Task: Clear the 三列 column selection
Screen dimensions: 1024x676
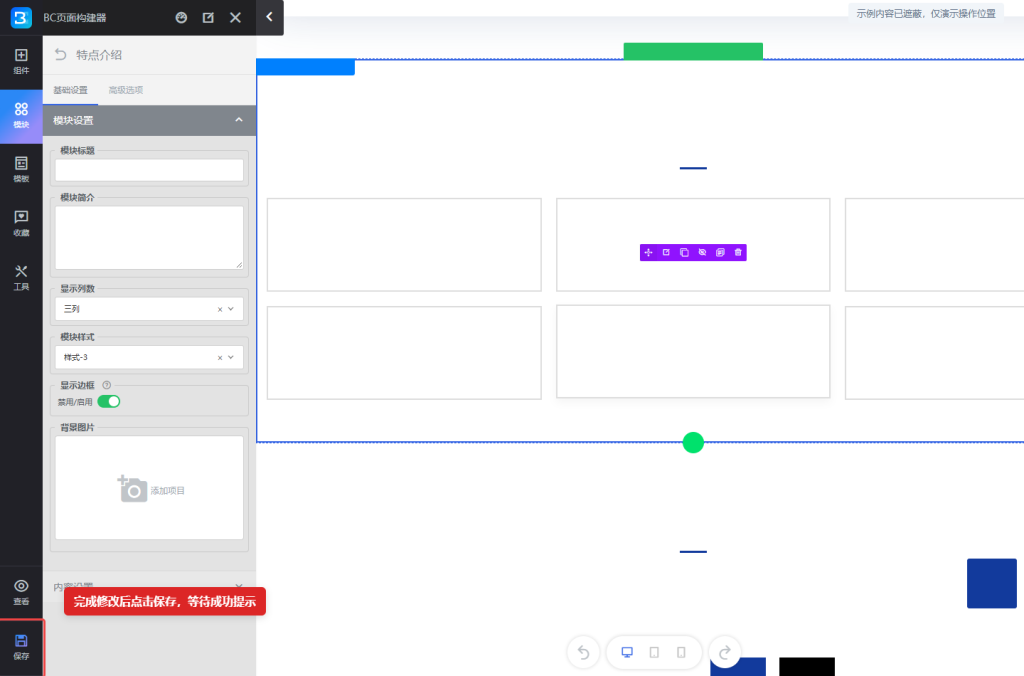Action: (x=219, y=310)
